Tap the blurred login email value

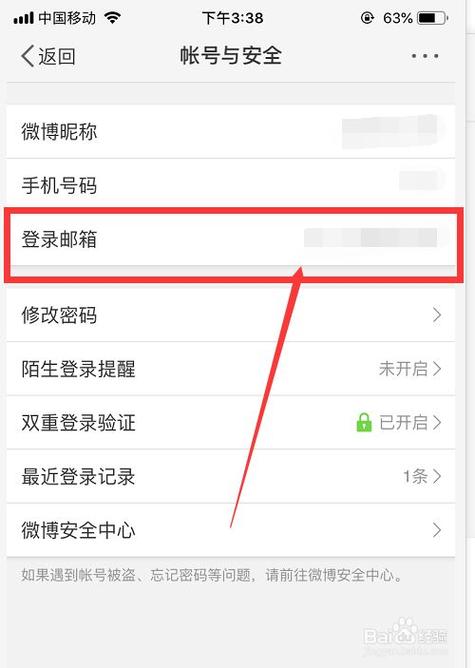click(371, 238)
